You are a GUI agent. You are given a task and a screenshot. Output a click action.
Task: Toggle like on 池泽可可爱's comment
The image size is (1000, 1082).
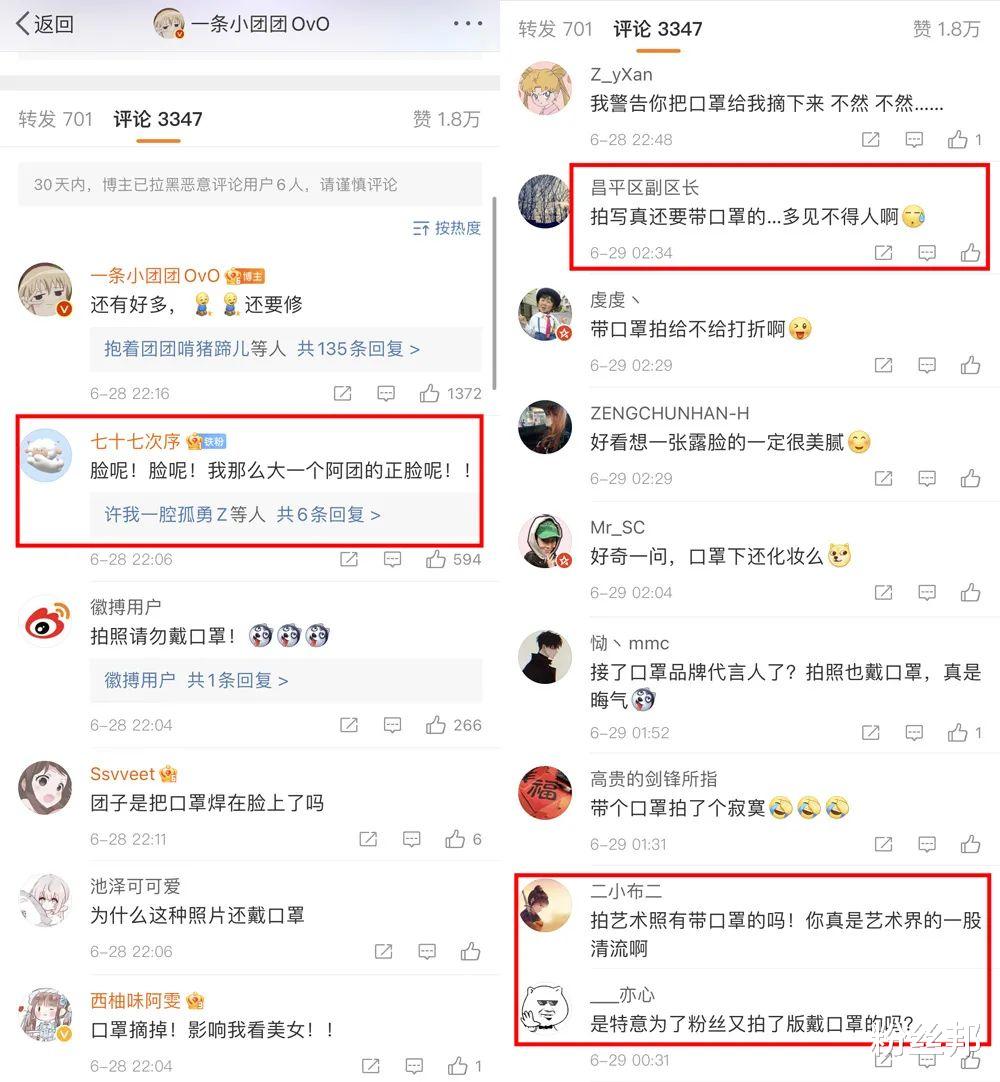[470, 952]
